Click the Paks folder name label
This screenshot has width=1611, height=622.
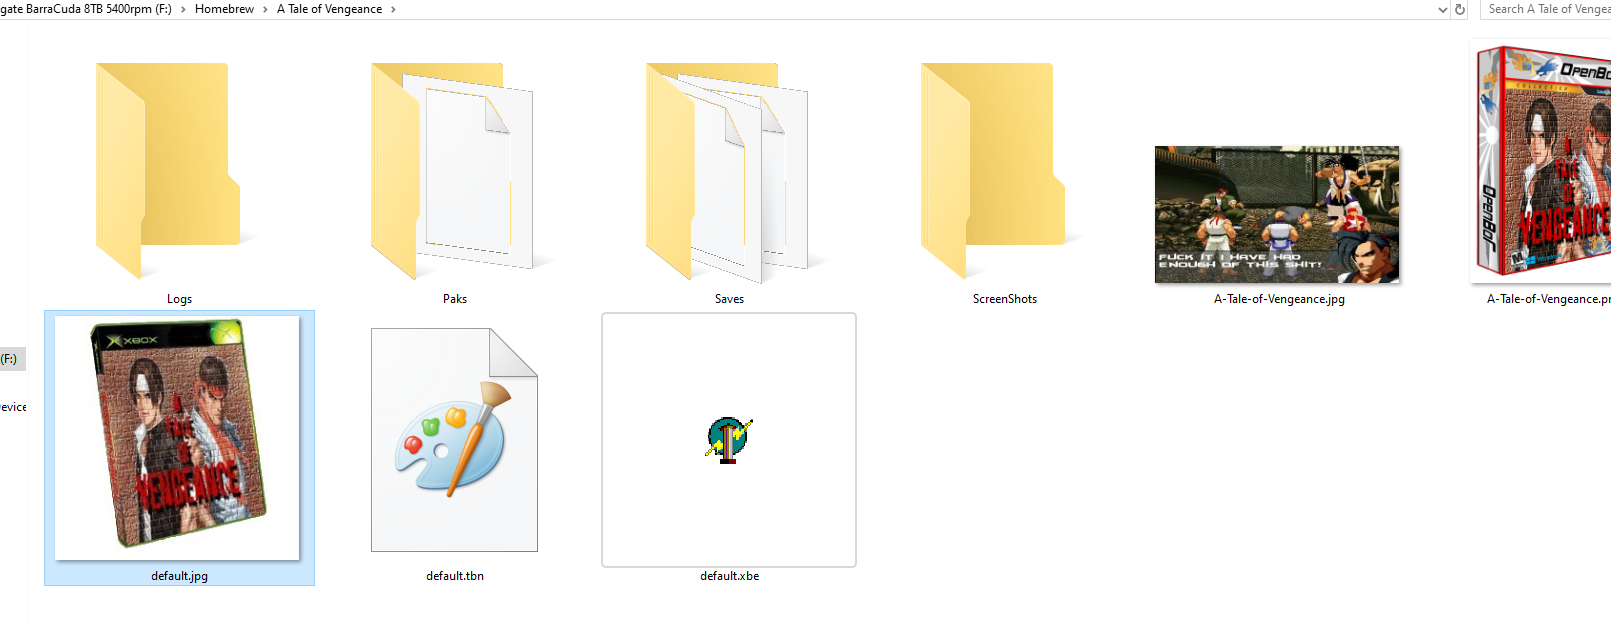click(x=455, y=299)
